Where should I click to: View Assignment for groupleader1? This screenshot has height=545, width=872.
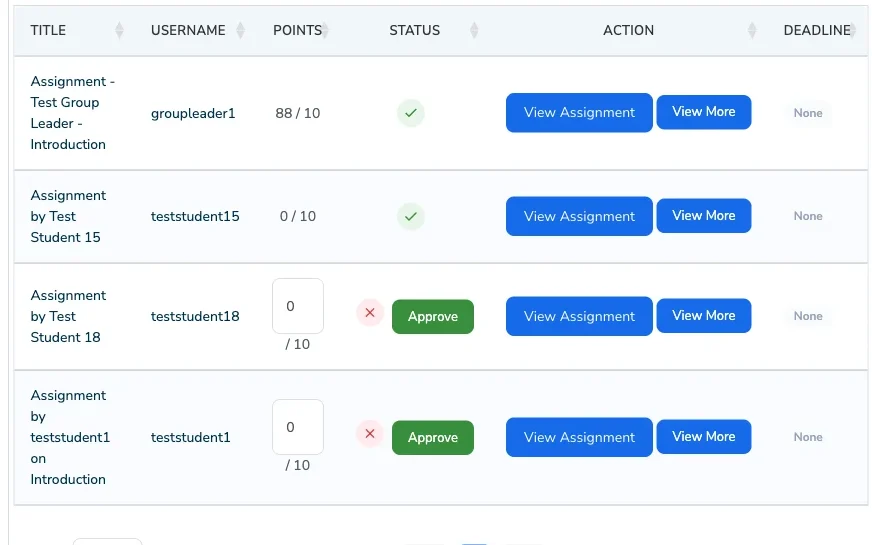(579, 112)
